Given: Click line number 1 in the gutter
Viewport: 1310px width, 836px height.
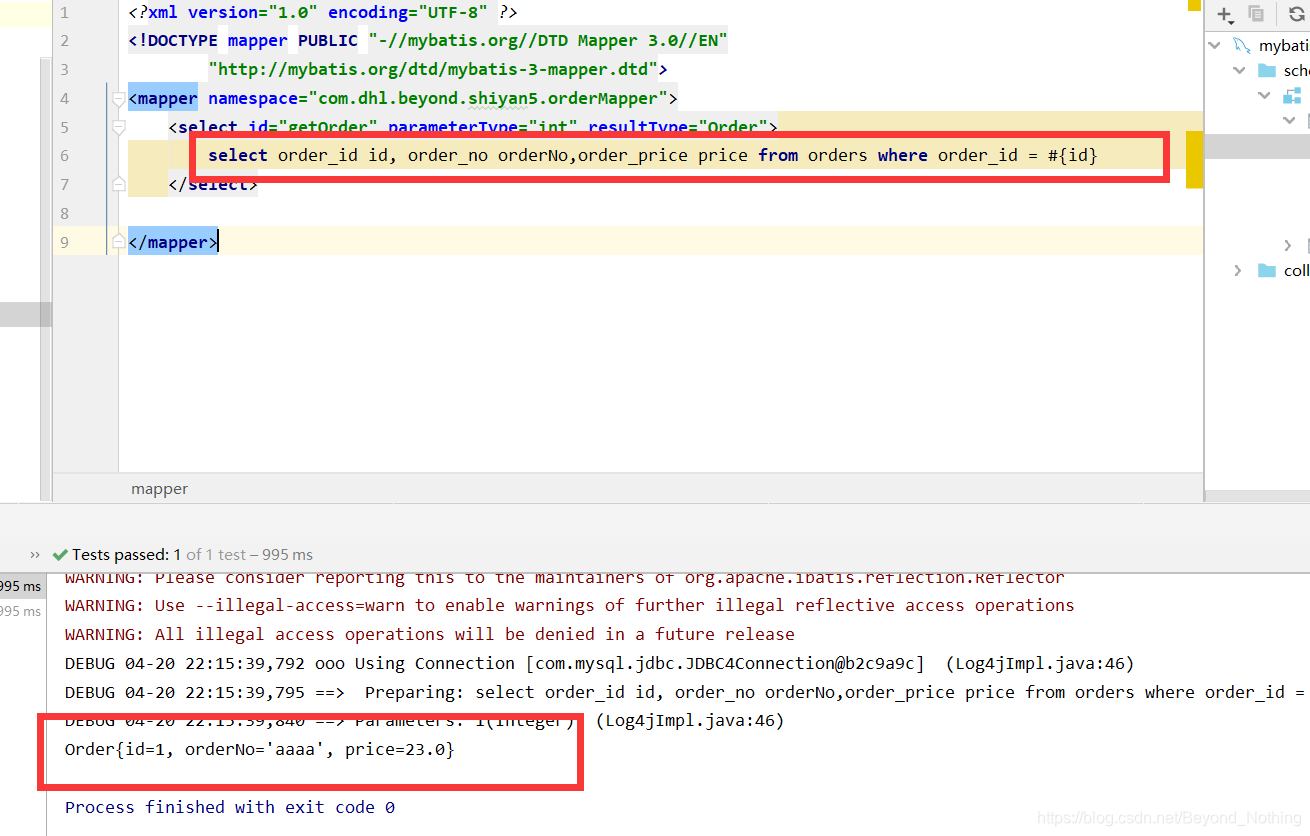Looking at the screenshot, I should tap(64, 13).
